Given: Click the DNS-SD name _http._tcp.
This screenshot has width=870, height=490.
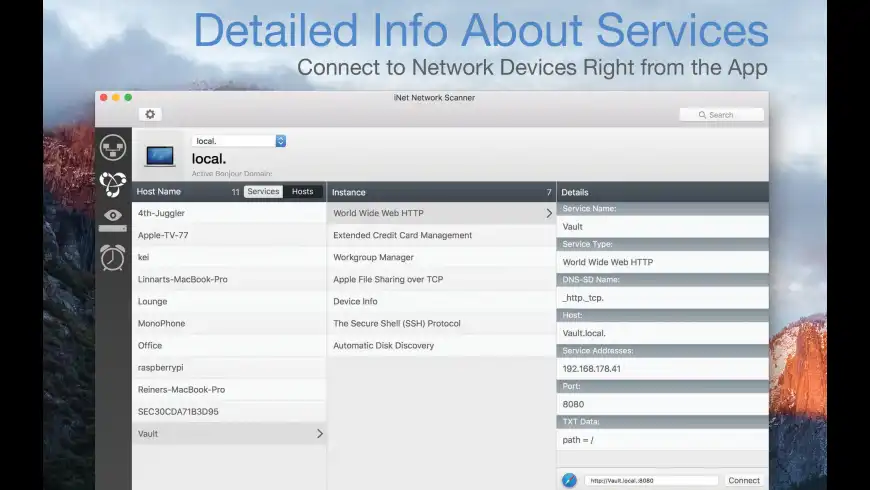Looking at the screenshot, I should [x=662, y=297].
